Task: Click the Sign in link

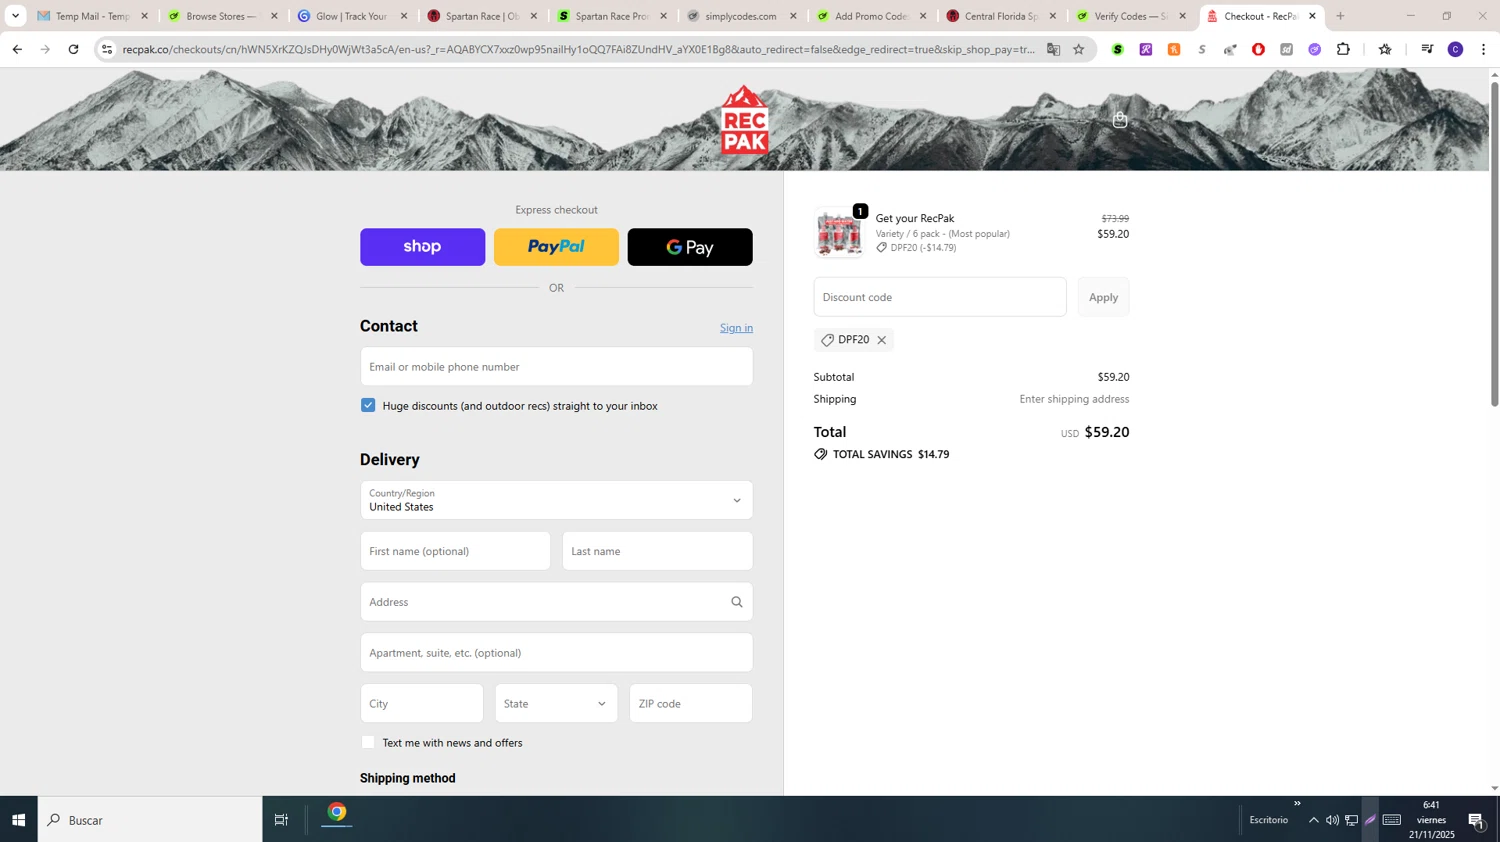Action: pyautogui.click(x=736, y=328)
